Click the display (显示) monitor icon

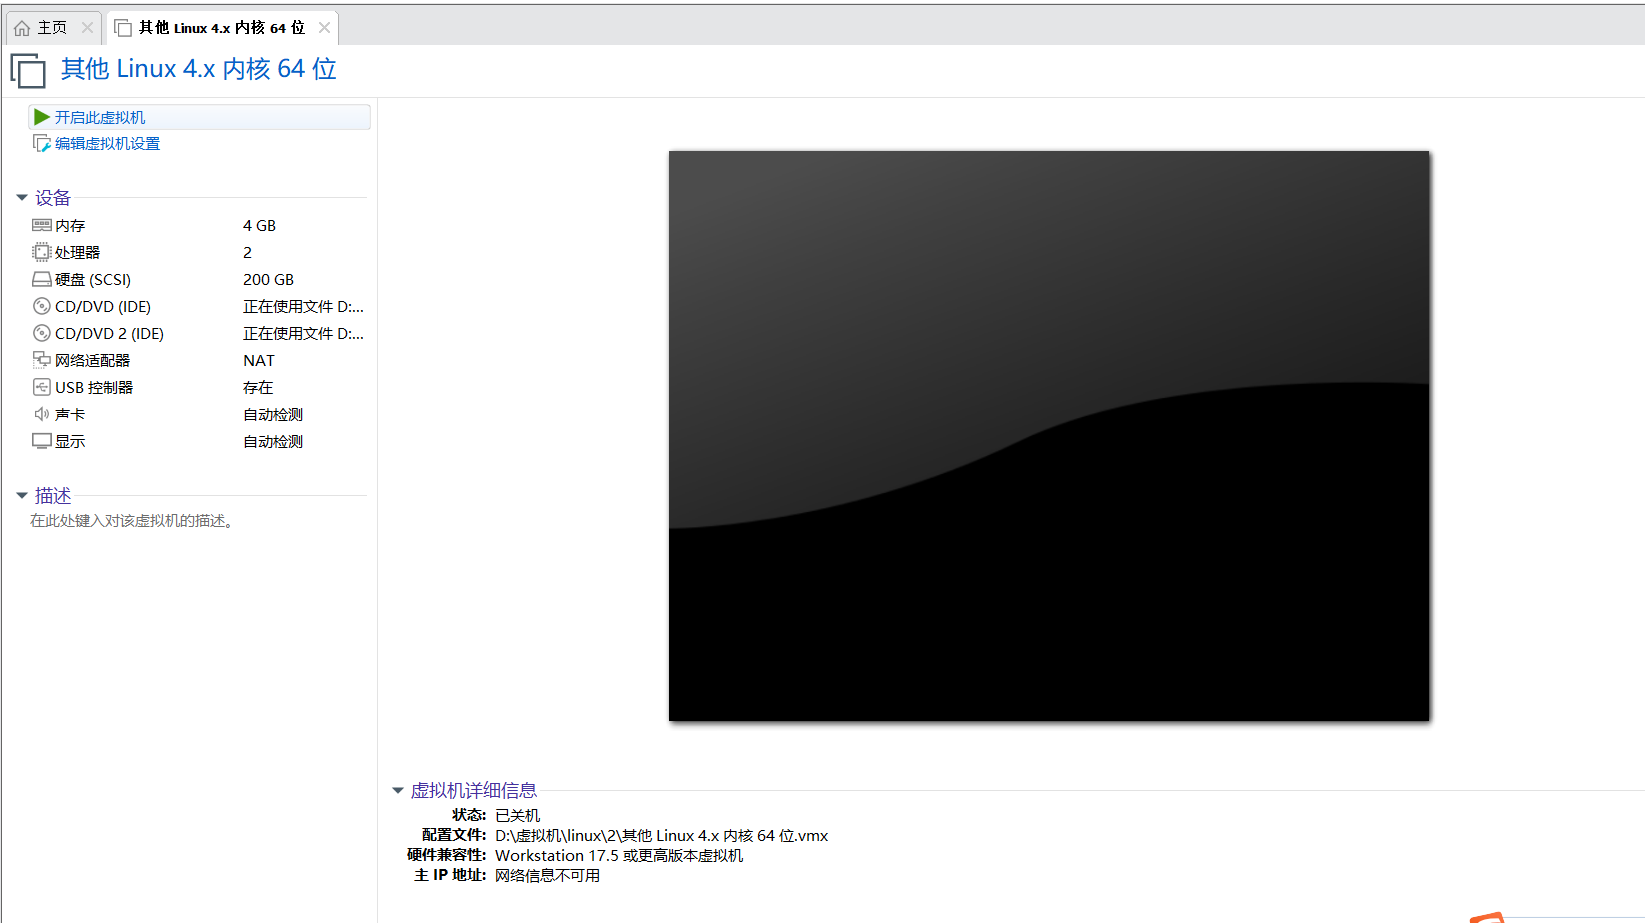point(42,441)
